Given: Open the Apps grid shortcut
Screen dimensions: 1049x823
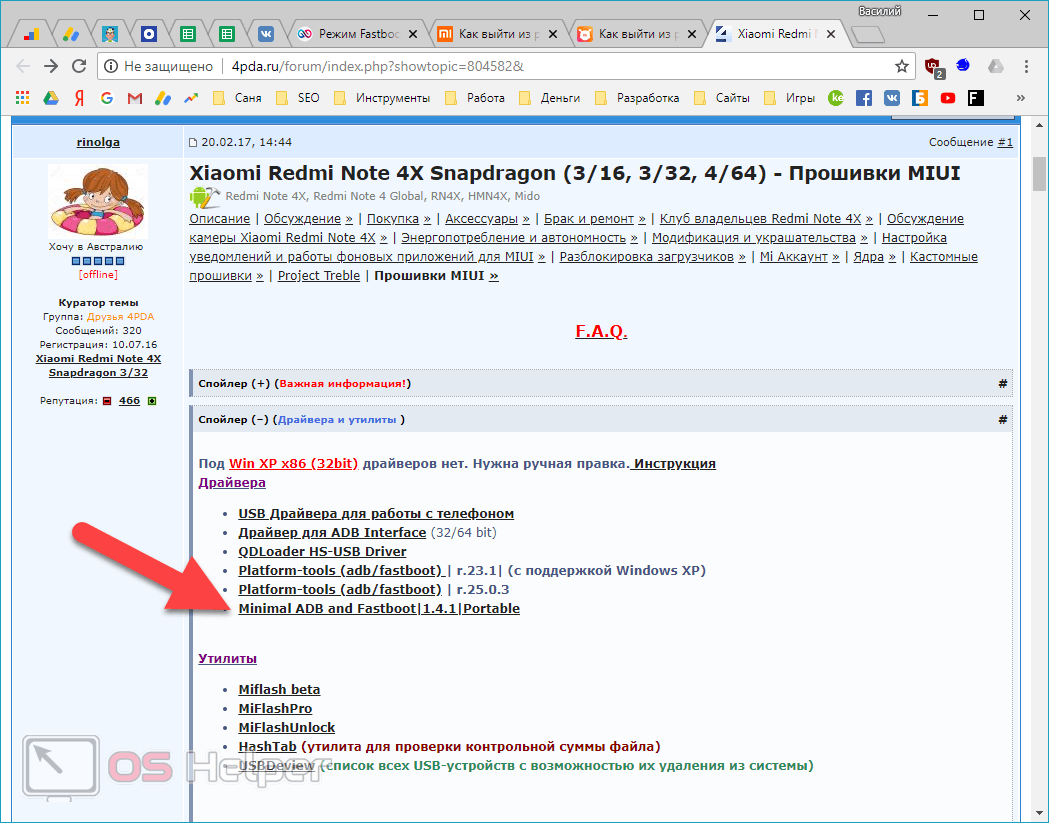Looking at the screenshot, I should click(x=23, y=98).
